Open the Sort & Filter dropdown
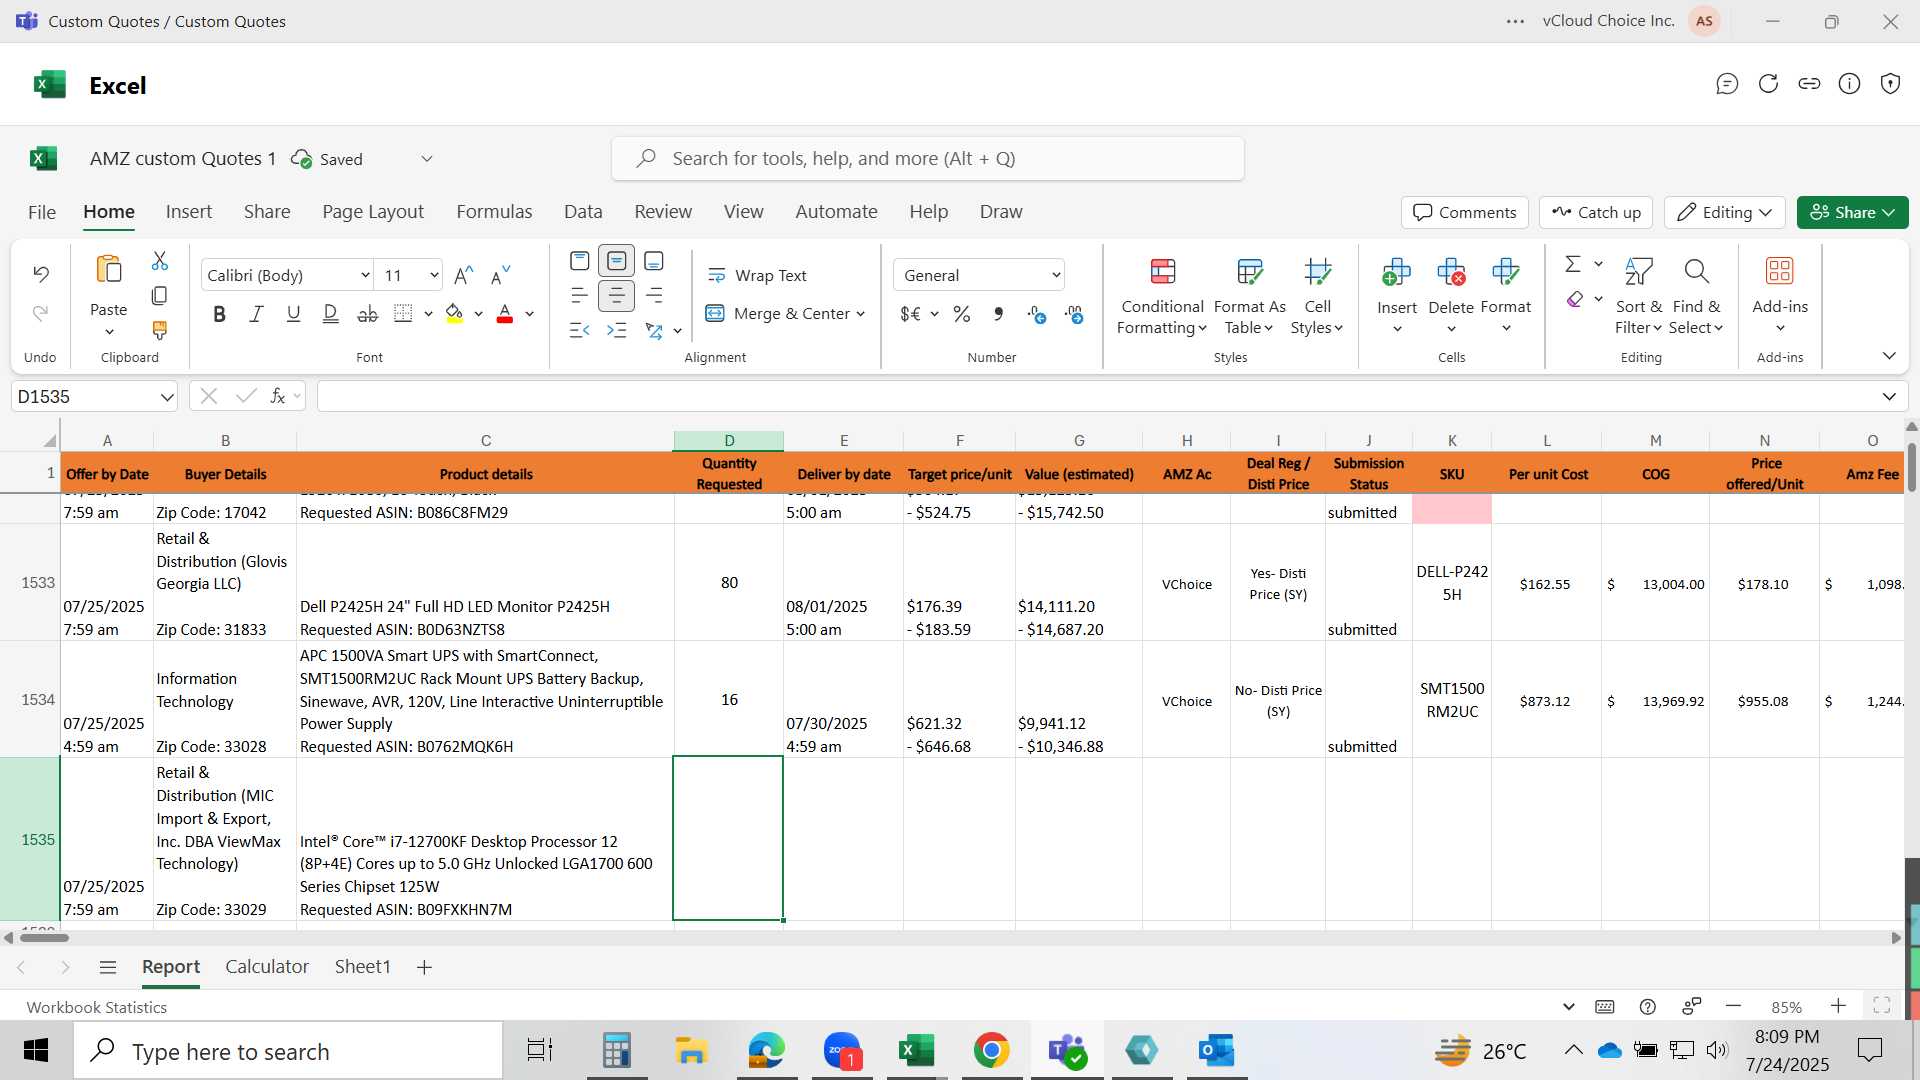The image size is (1920, 1080). point(1639,296)
